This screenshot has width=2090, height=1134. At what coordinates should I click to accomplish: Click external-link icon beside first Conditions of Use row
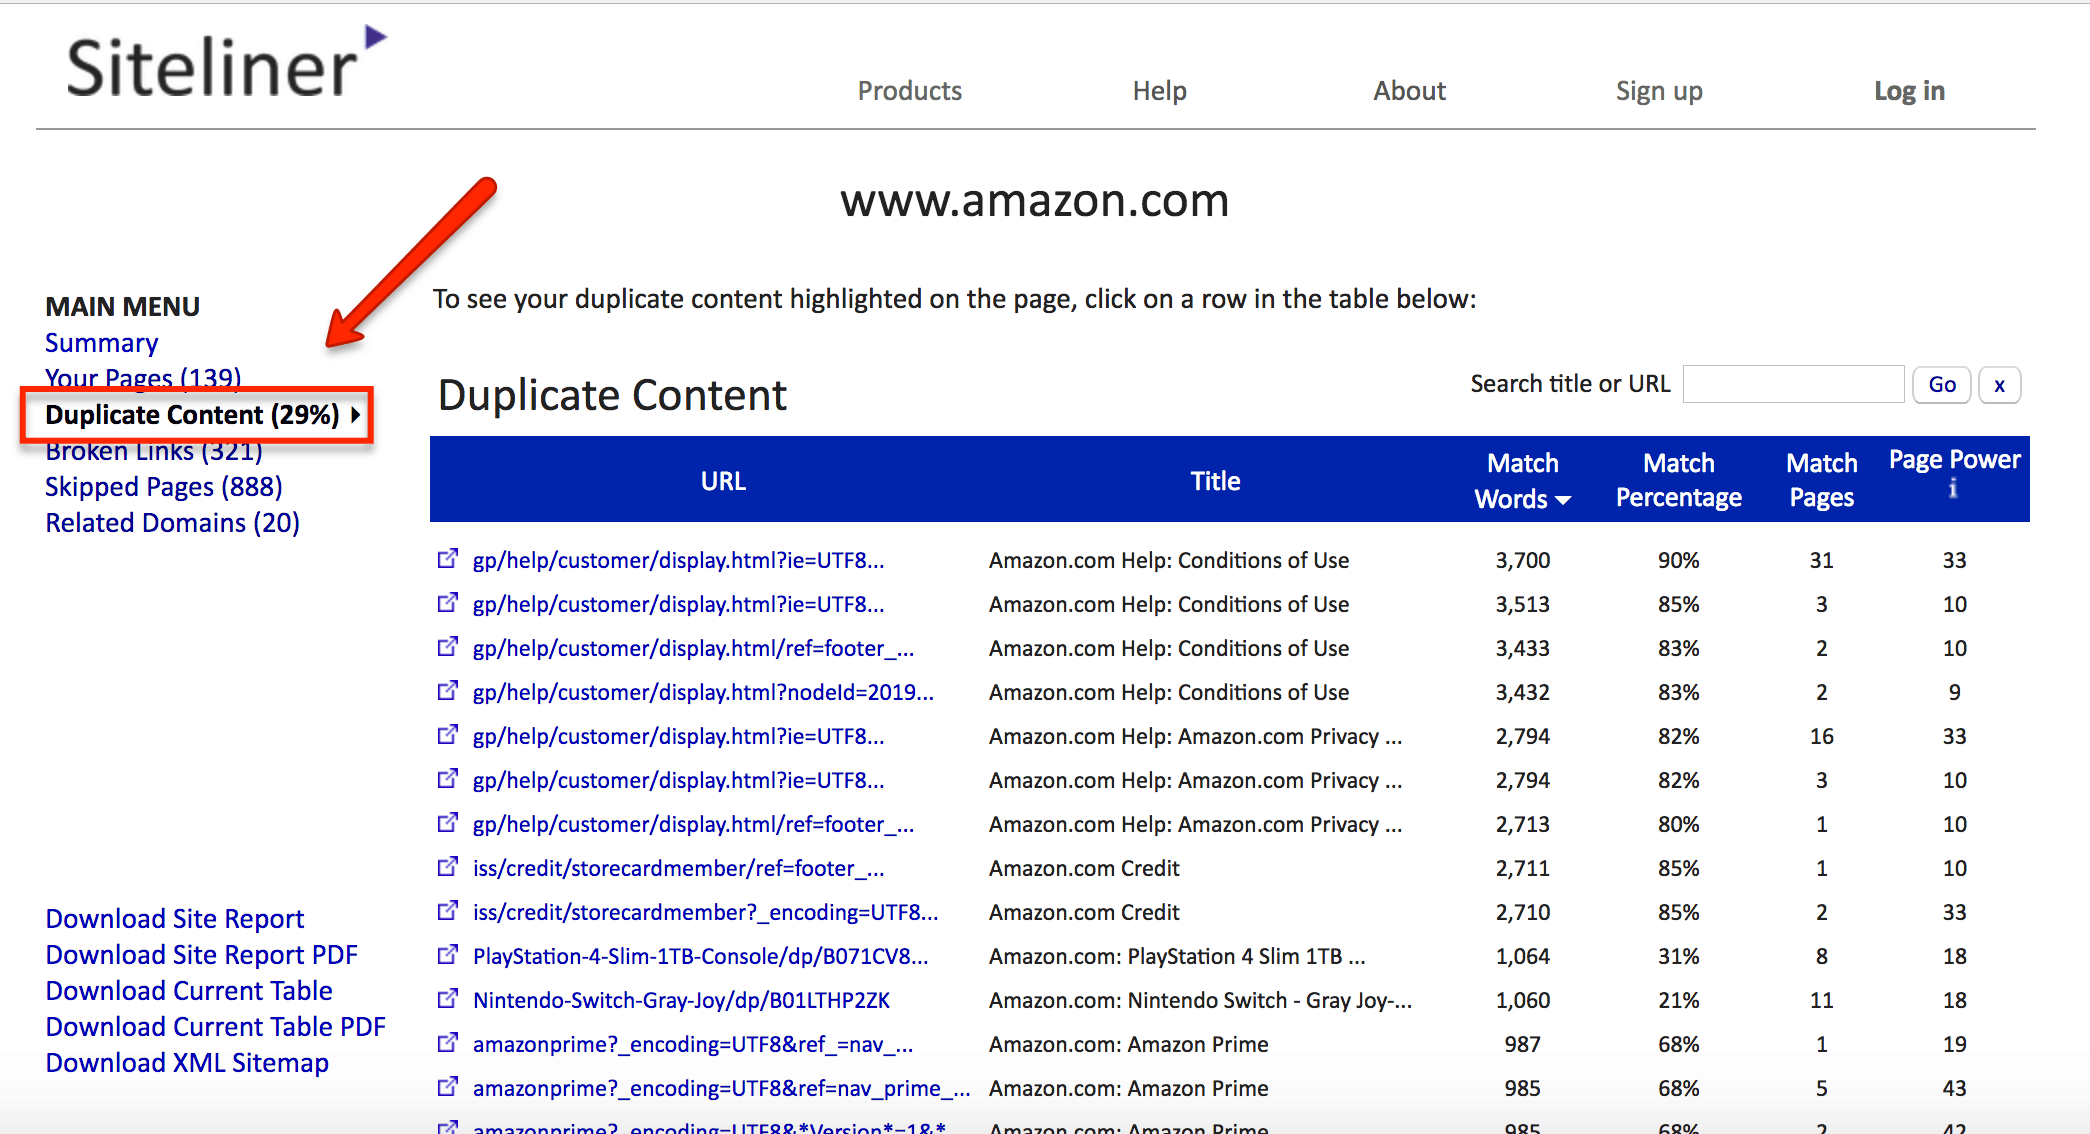point(448,559)
